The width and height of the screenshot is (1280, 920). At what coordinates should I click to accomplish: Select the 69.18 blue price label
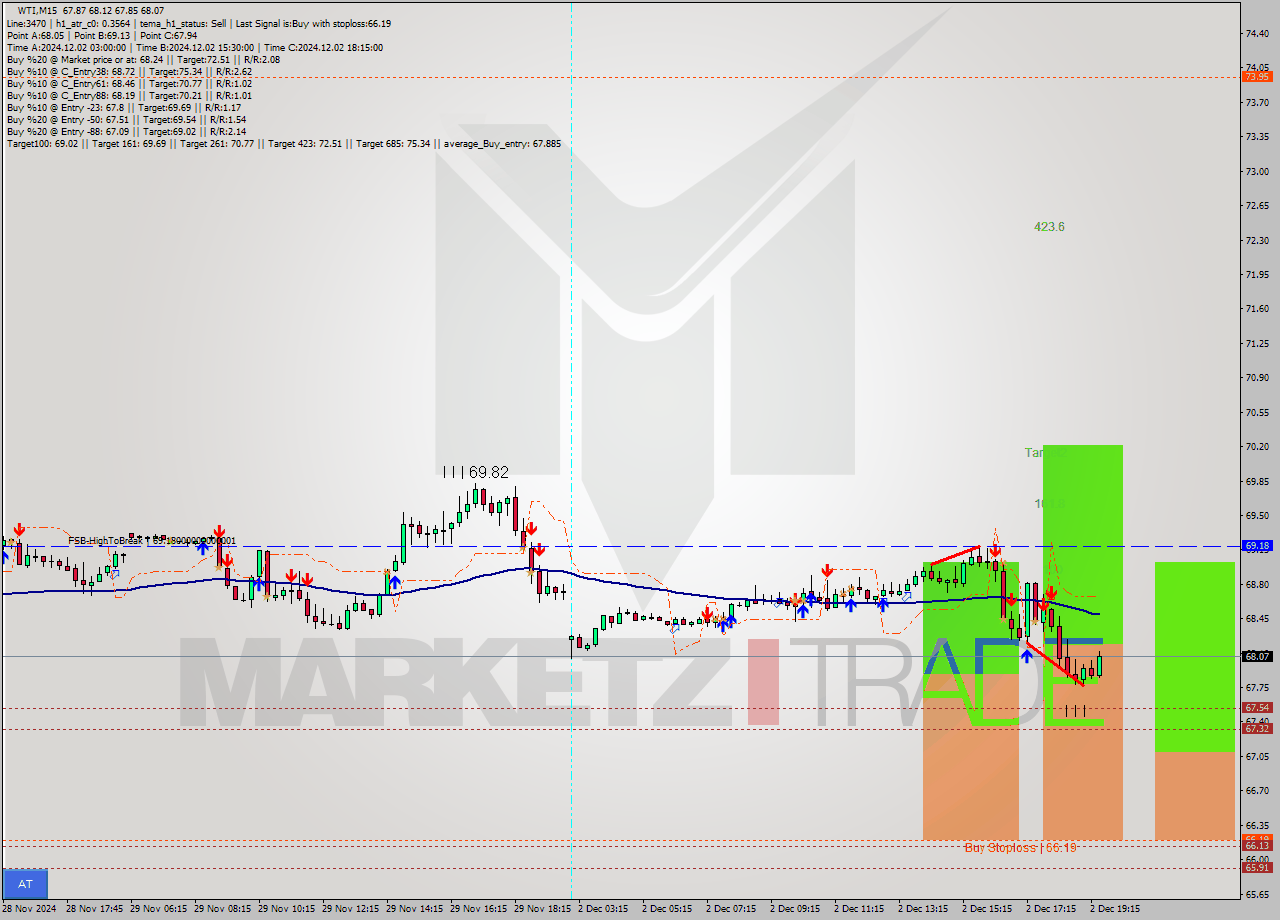click(1257, 546)
